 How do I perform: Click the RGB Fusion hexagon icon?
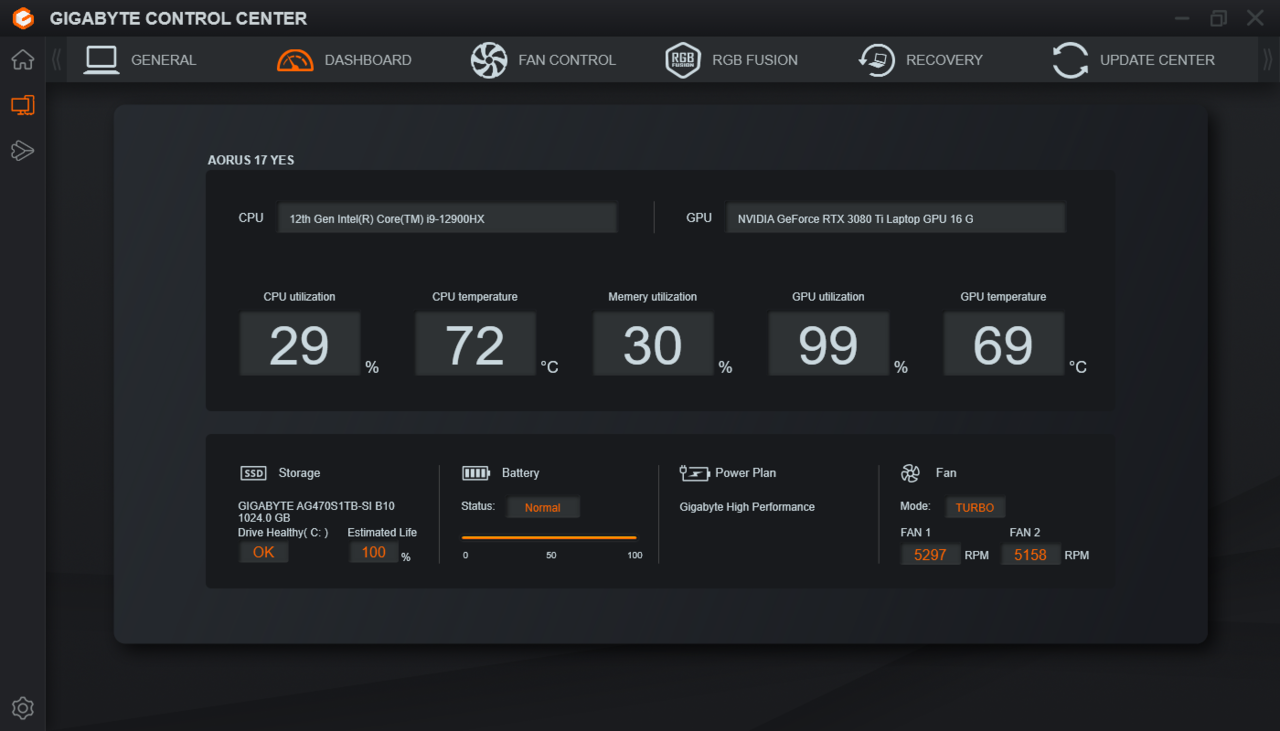point(682,60)
